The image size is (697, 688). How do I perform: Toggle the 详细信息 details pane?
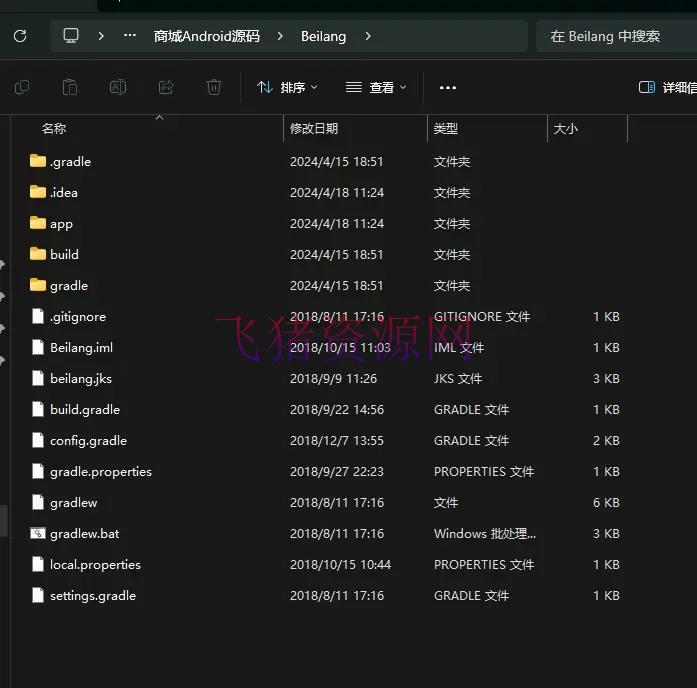tap(667, 88)
